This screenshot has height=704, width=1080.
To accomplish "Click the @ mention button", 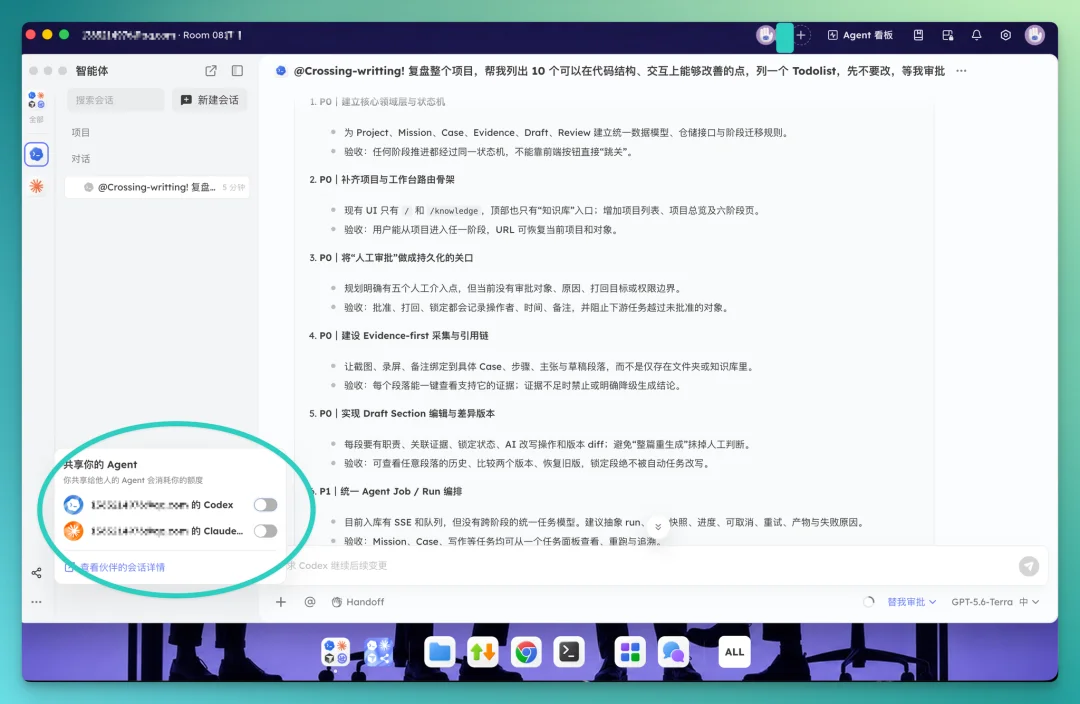I will pos(310,602).
